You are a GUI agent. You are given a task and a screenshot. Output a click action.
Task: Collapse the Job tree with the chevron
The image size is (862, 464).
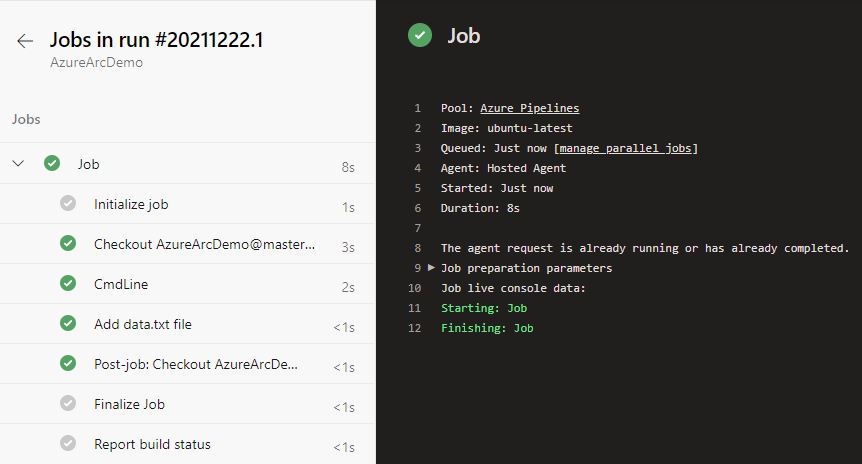[x=18, y=164]
